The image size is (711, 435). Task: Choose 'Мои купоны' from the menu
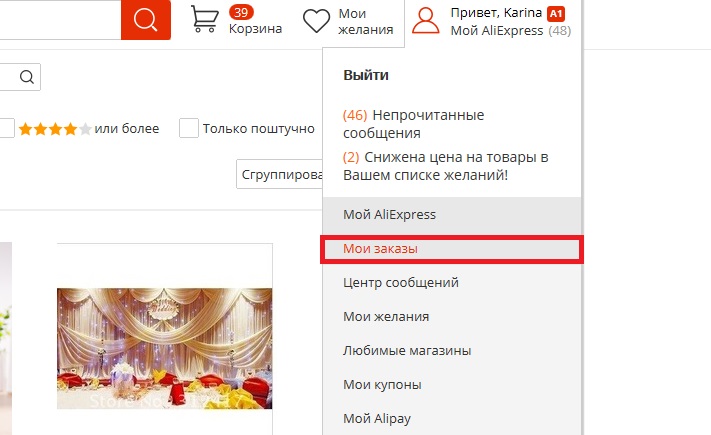click(x=382, y=385)
